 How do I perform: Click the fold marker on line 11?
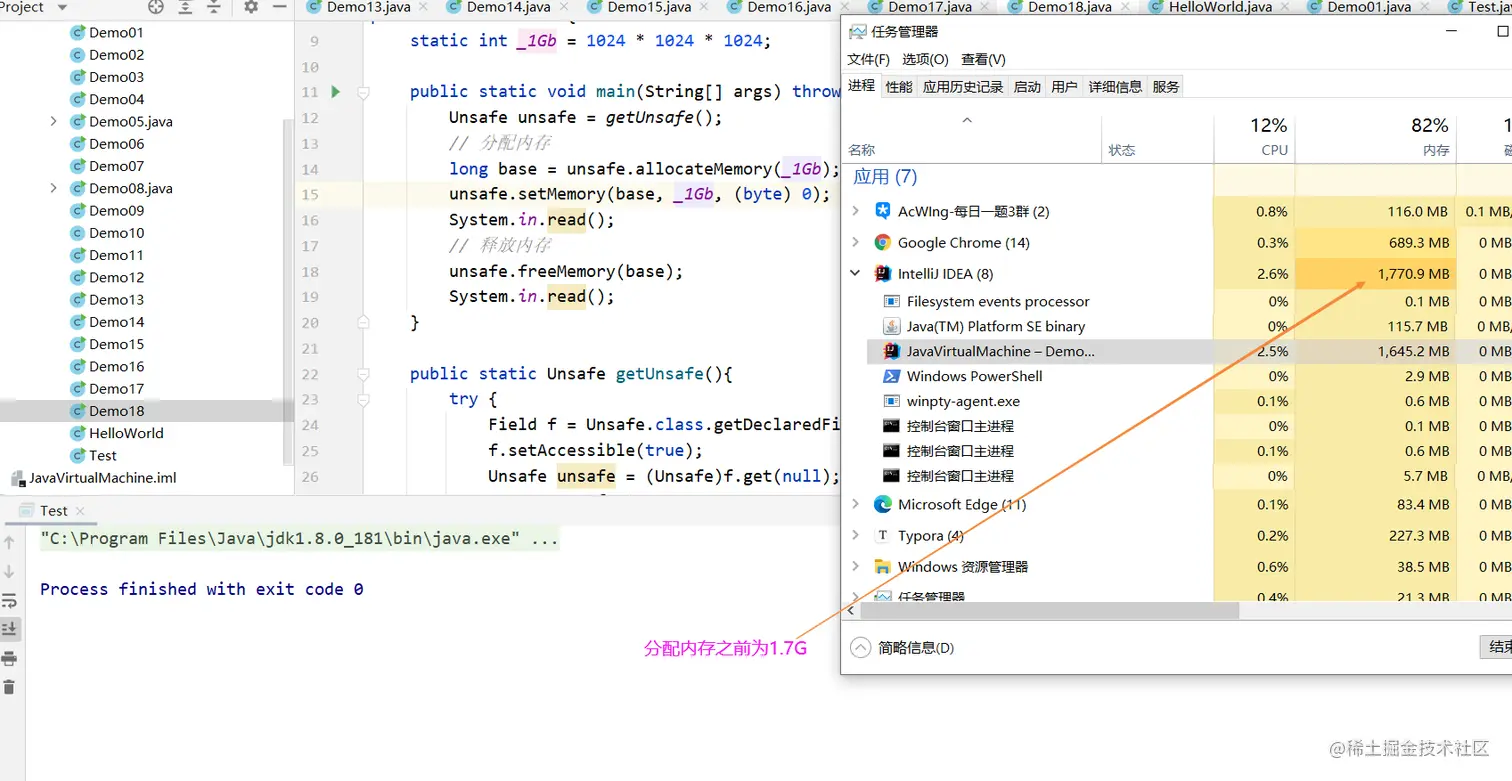click(x=364, y=92)
